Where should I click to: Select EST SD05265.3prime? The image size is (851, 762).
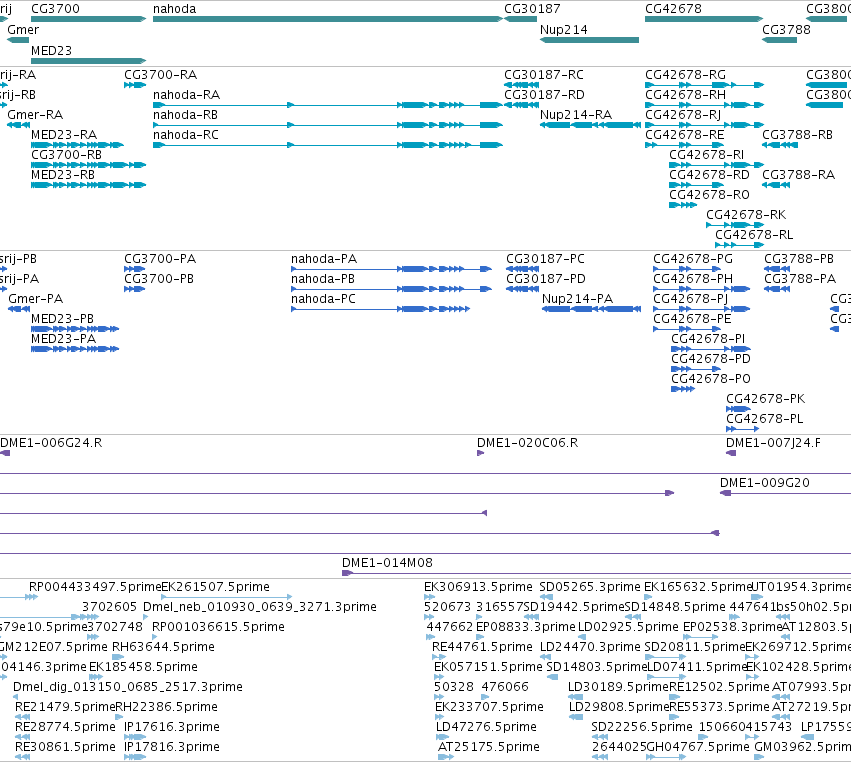546,597
